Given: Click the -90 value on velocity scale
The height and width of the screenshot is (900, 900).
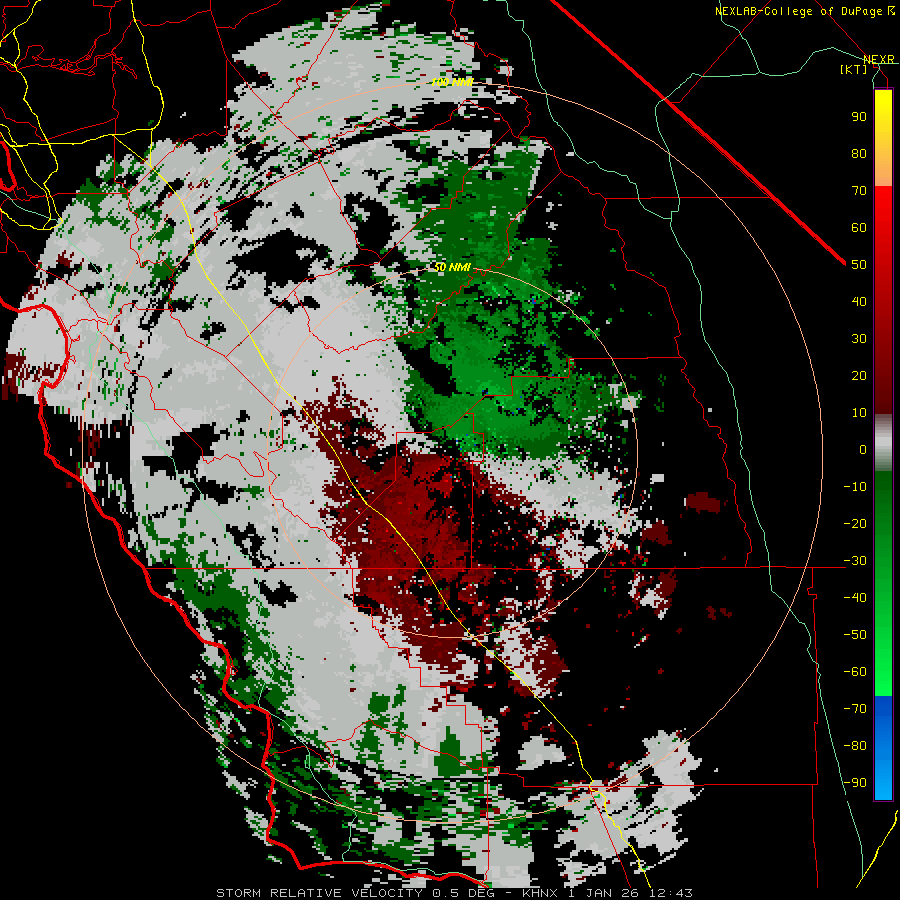Looking at the screenshot, I should click(855, 782).
